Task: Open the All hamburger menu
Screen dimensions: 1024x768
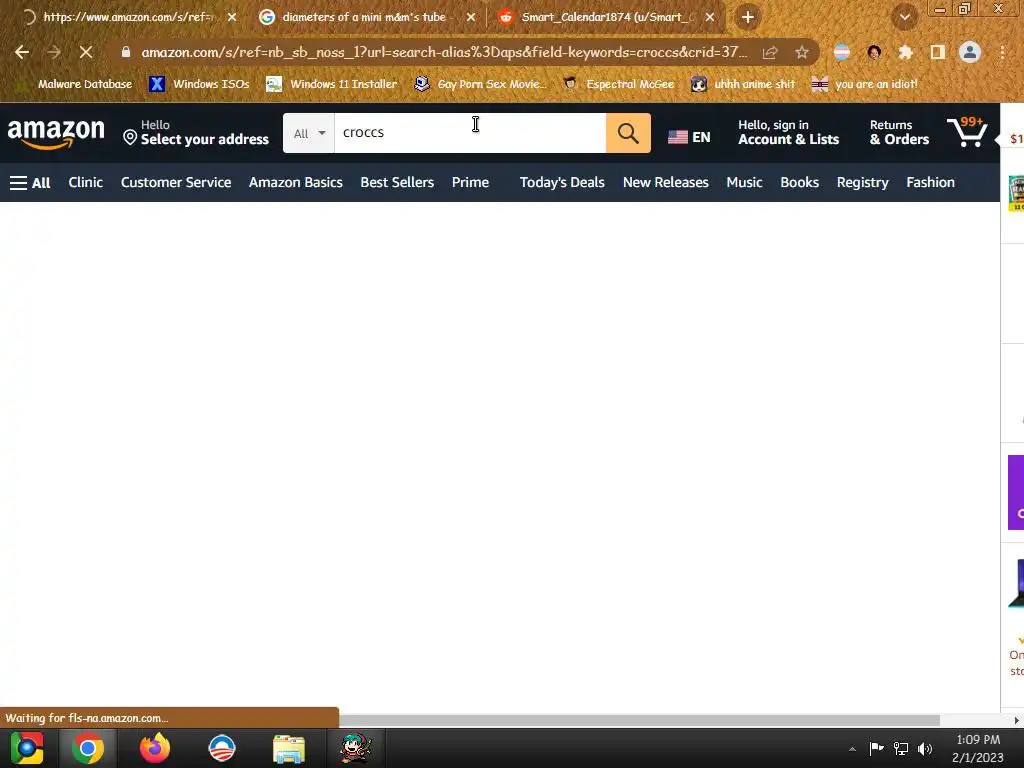Action: click(x=30, y=183)
